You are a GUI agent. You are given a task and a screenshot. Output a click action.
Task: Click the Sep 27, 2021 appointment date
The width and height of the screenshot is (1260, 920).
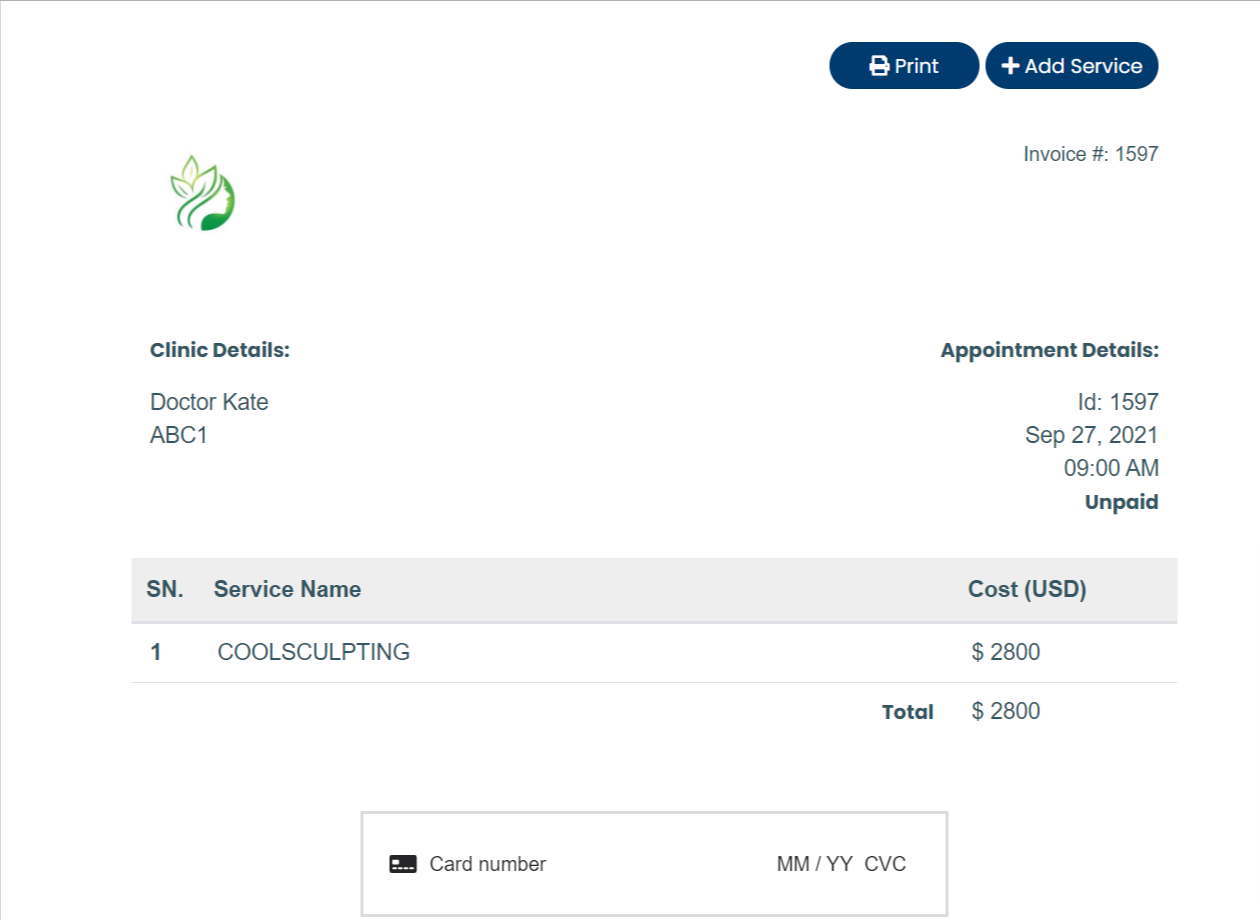point(1091,435)
